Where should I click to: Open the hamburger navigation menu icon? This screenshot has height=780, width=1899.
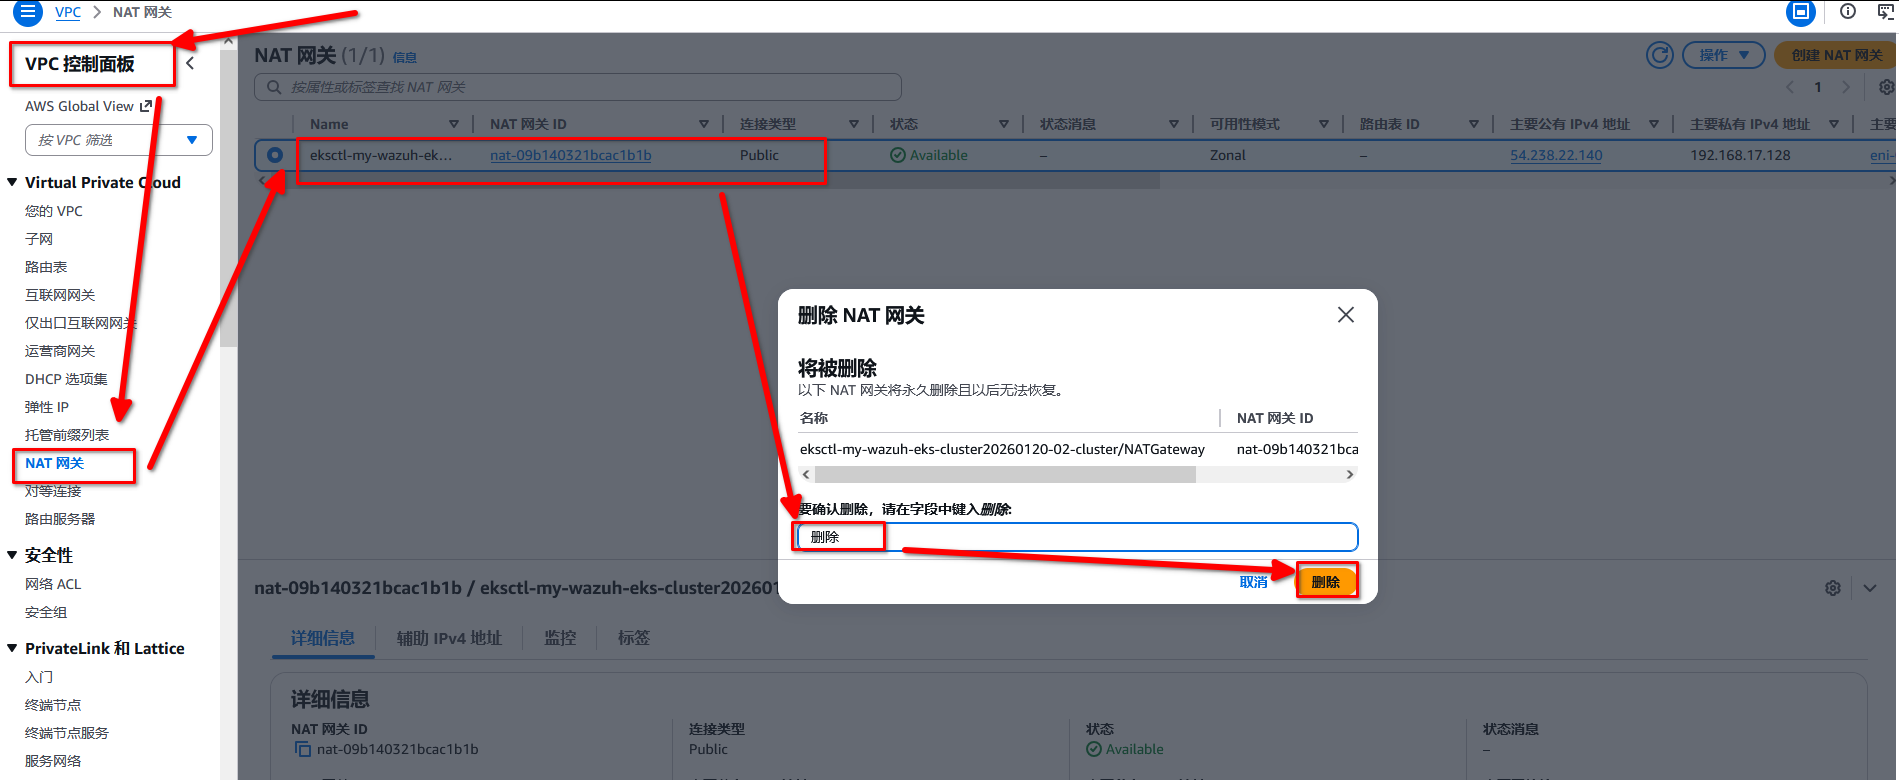(x=27, y=12)
